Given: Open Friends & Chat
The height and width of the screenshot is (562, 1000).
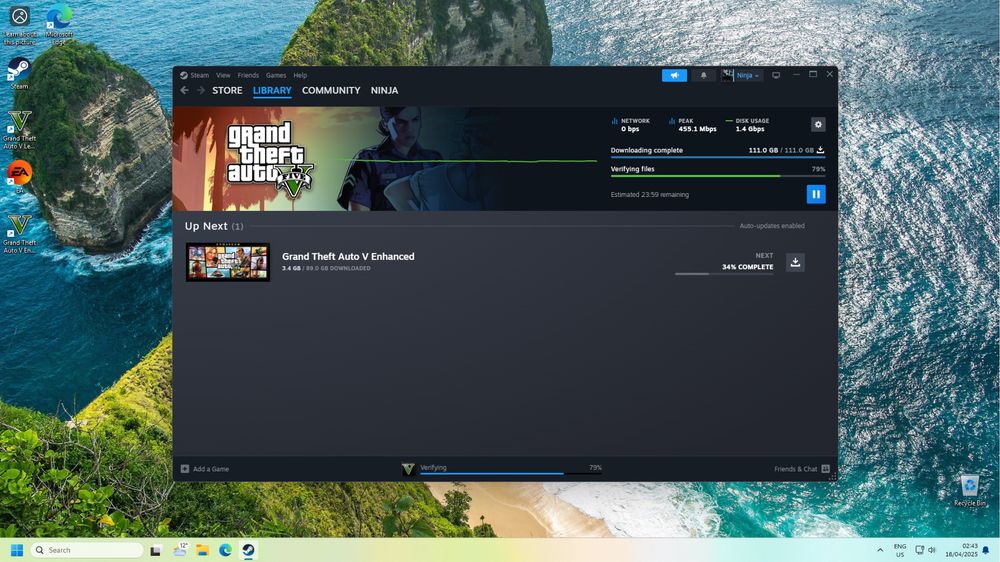Looking at the screenshot, I should tap(802, 469).
